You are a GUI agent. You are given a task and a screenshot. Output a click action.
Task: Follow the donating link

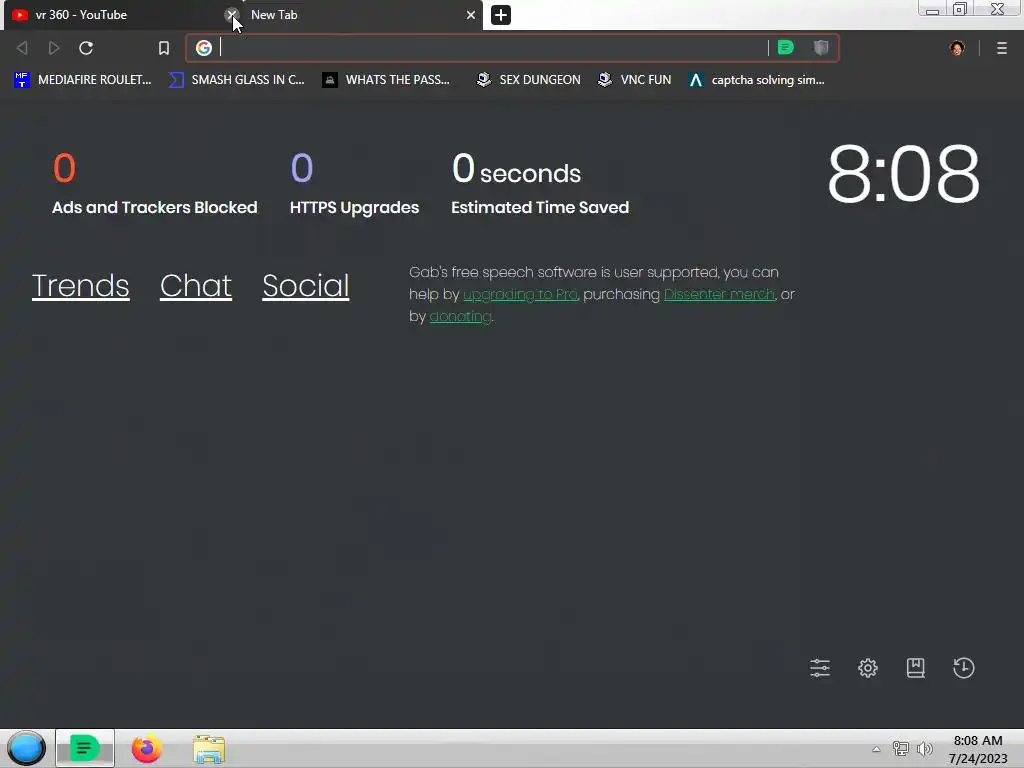460,317
